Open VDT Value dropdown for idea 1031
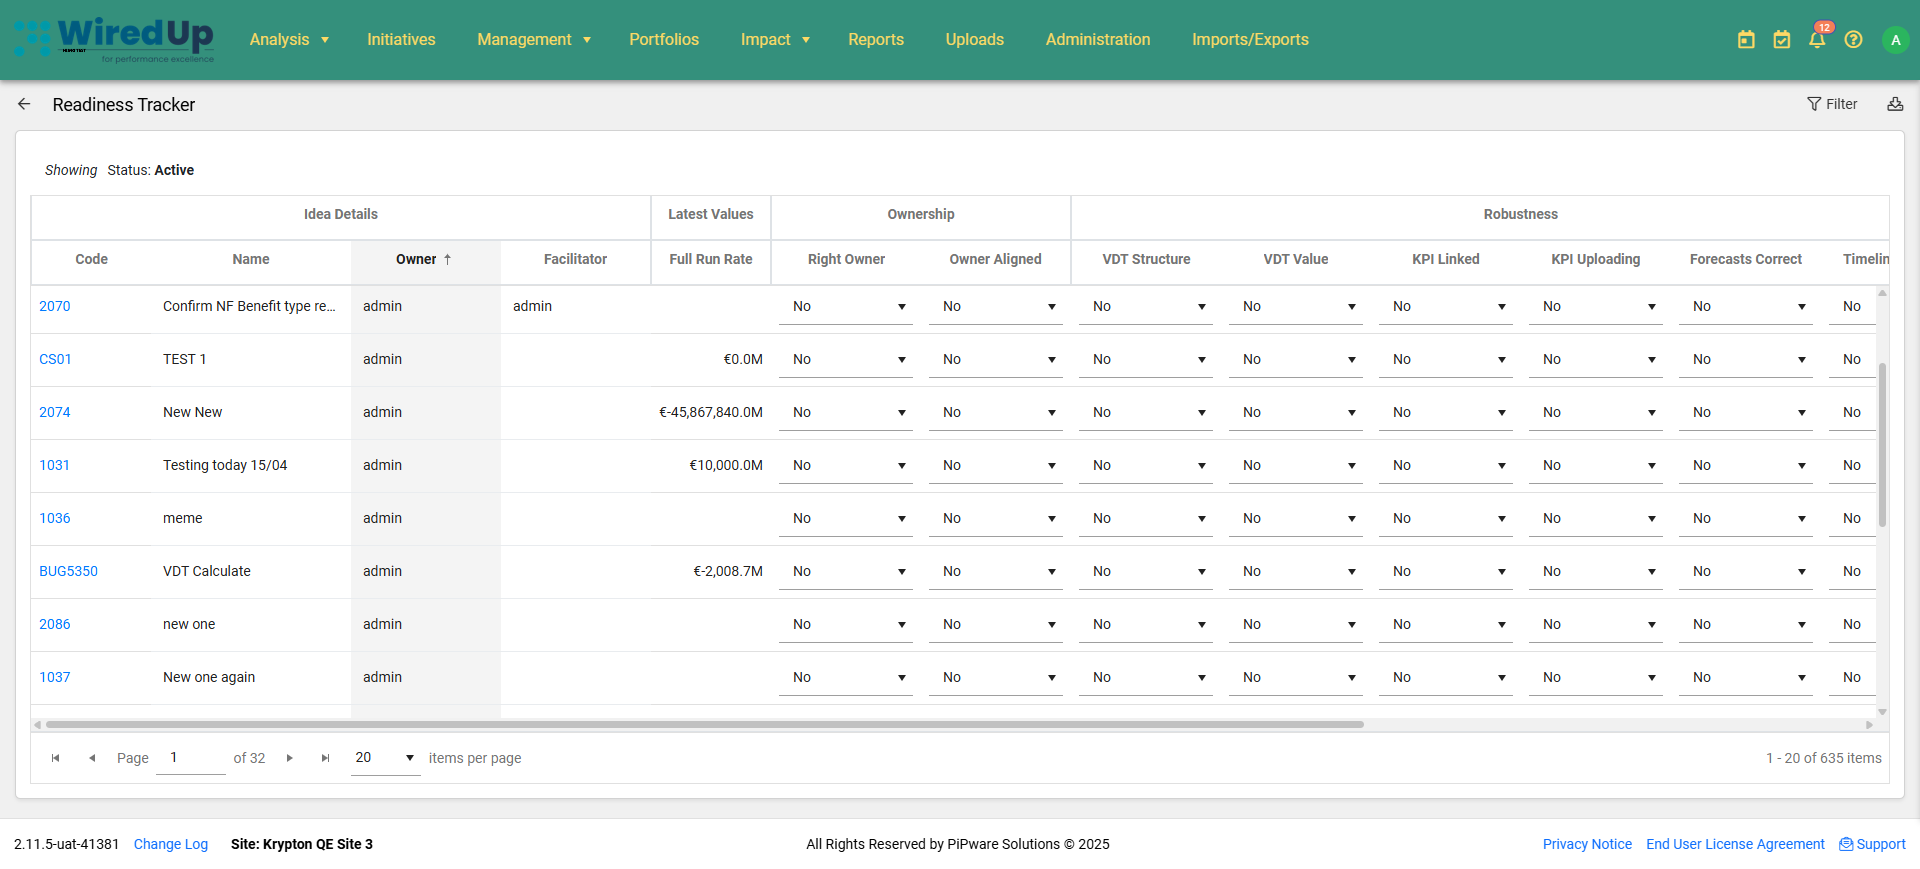 pos(1296,466)
